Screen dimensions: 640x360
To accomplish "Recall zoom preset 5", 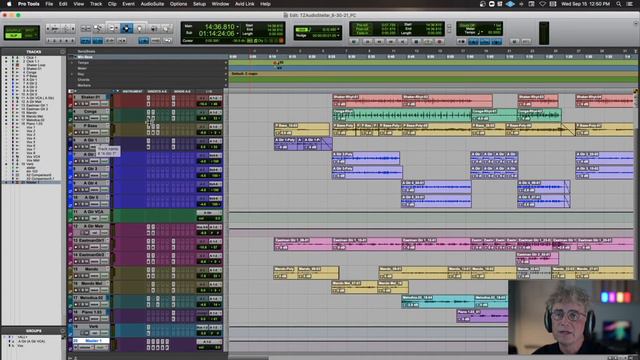I will (73, 41).
